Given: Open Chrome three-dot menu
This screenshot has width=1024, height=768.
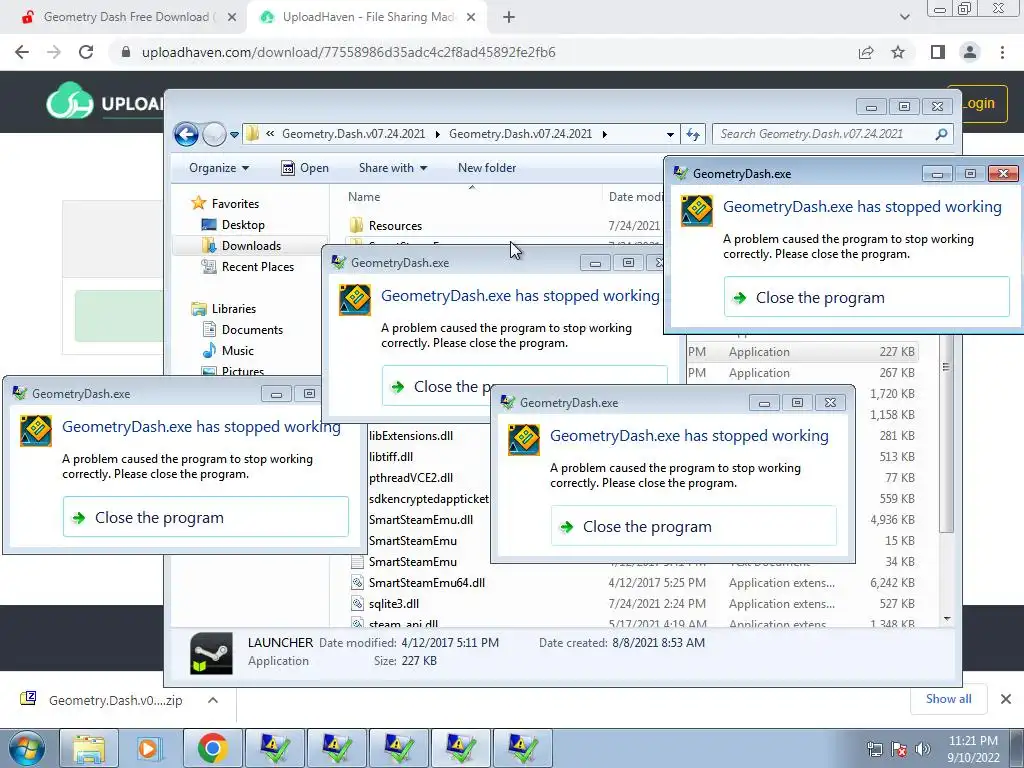Looking at the screenshot, I should click(x=1002, y=52).
